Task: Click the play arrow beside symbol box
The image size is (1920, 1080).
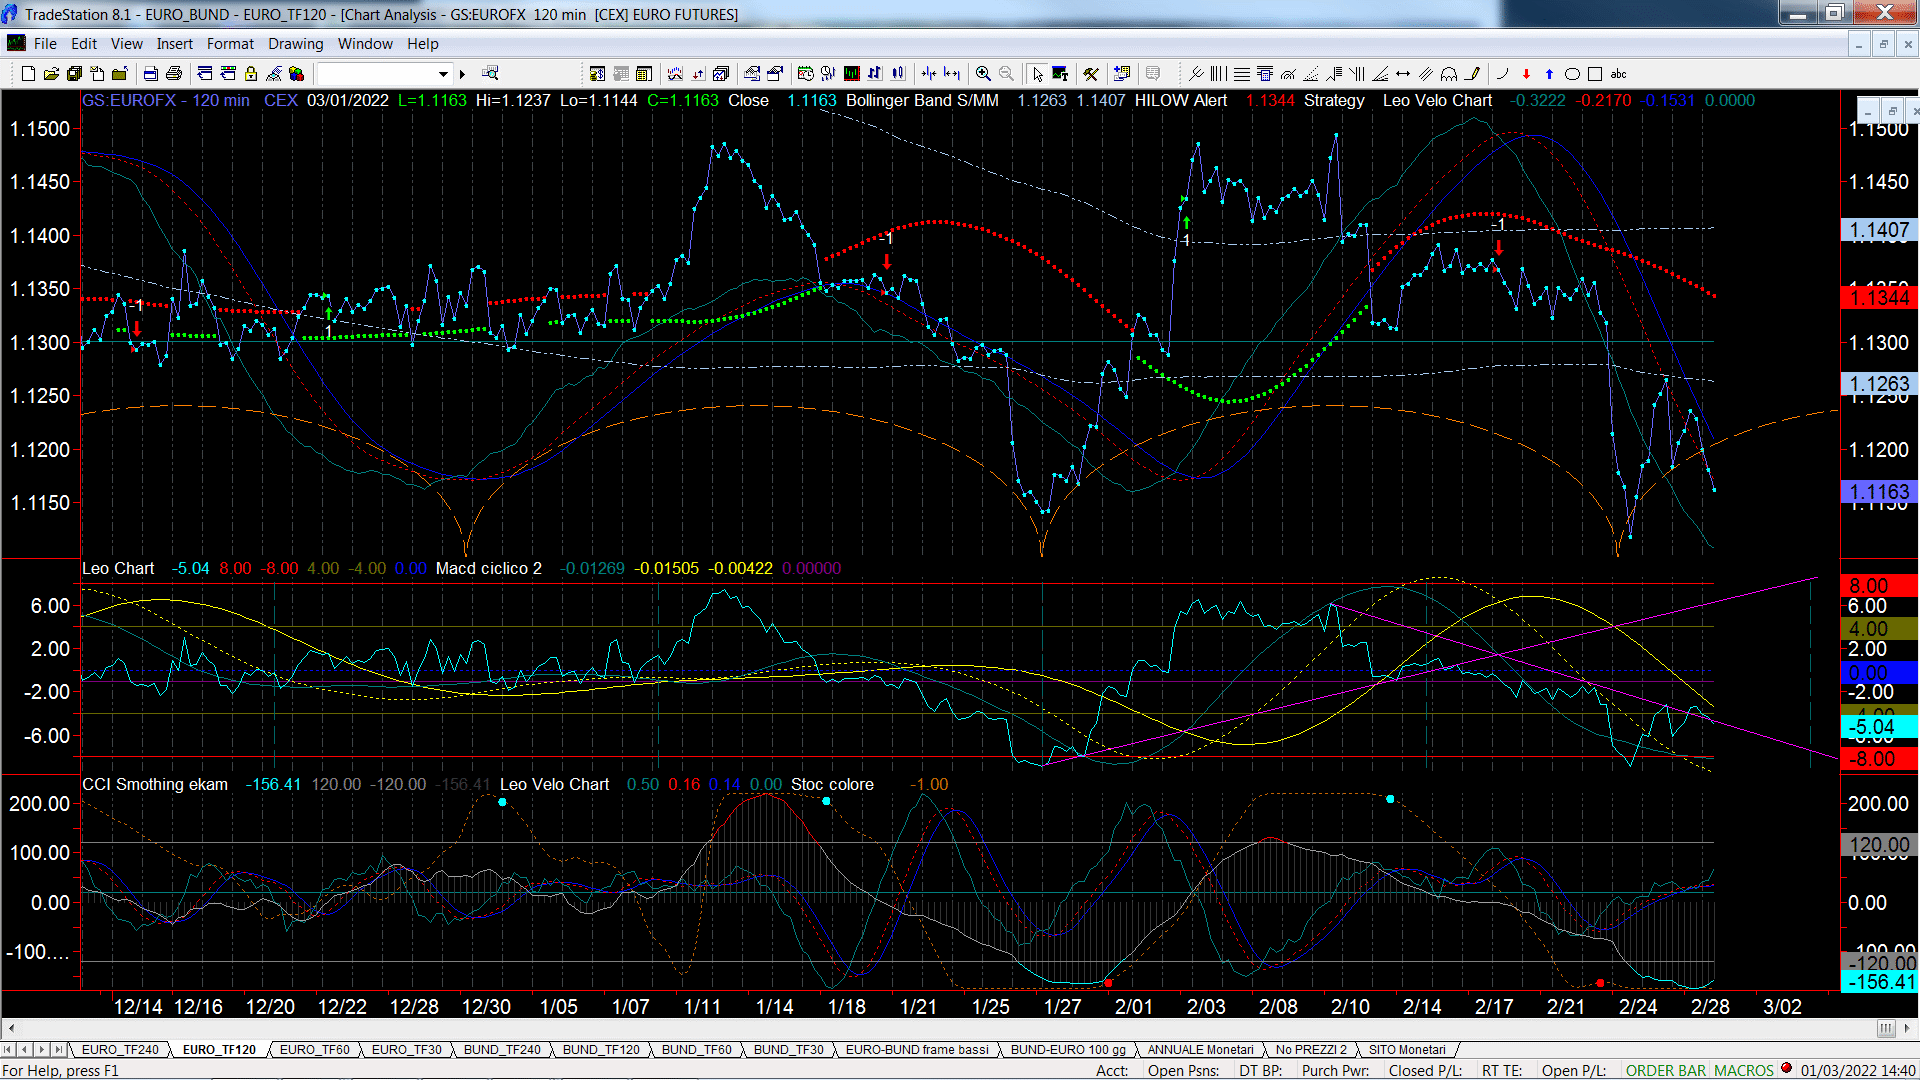Action: tap(462, 74)
